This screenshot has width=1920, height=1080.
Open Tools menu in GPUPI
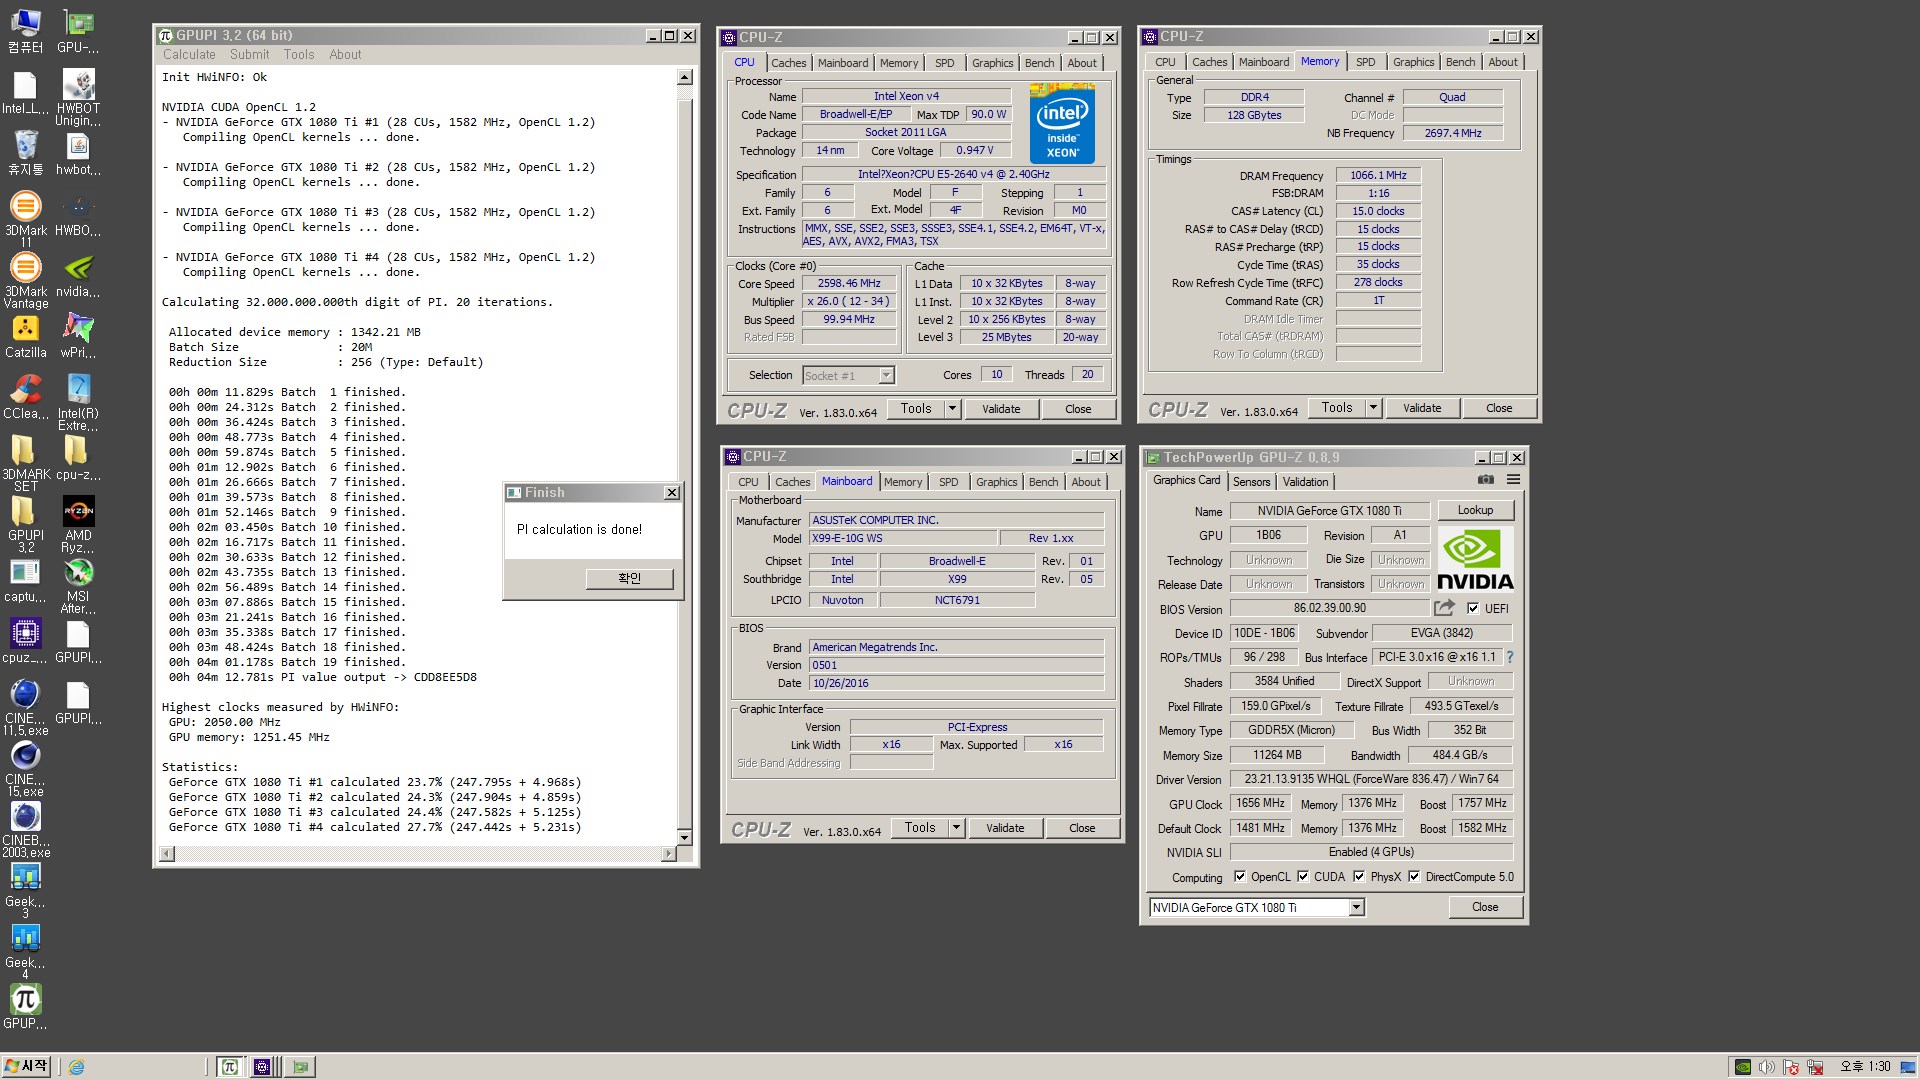click(x=299, y=55)
